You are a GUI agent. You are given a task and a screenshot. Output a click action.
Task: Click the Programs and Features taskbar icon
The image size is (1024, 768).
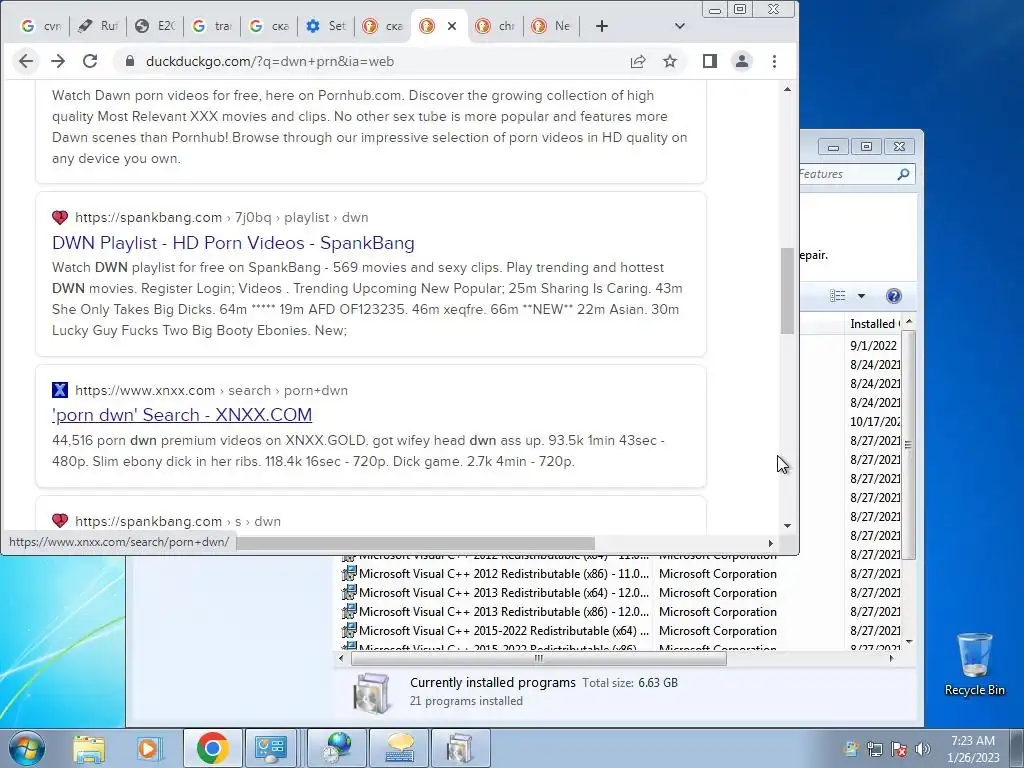[x=460, y=748]
